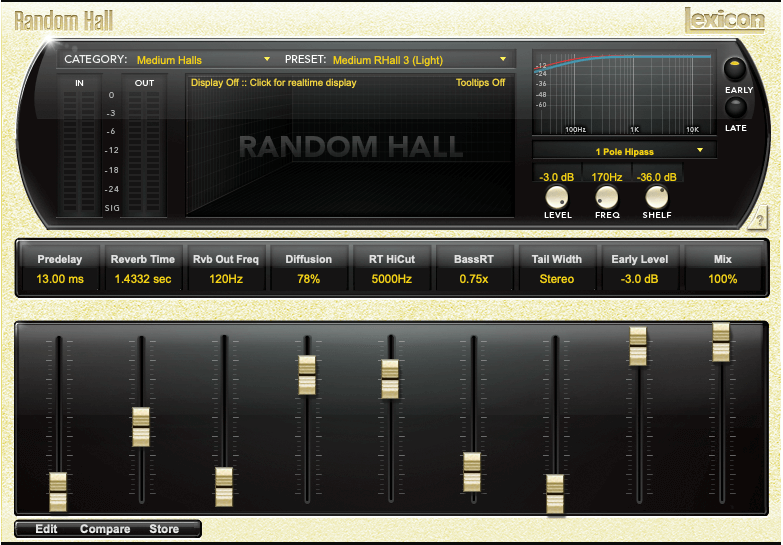Select Medium Halls category field

point(169,60)
